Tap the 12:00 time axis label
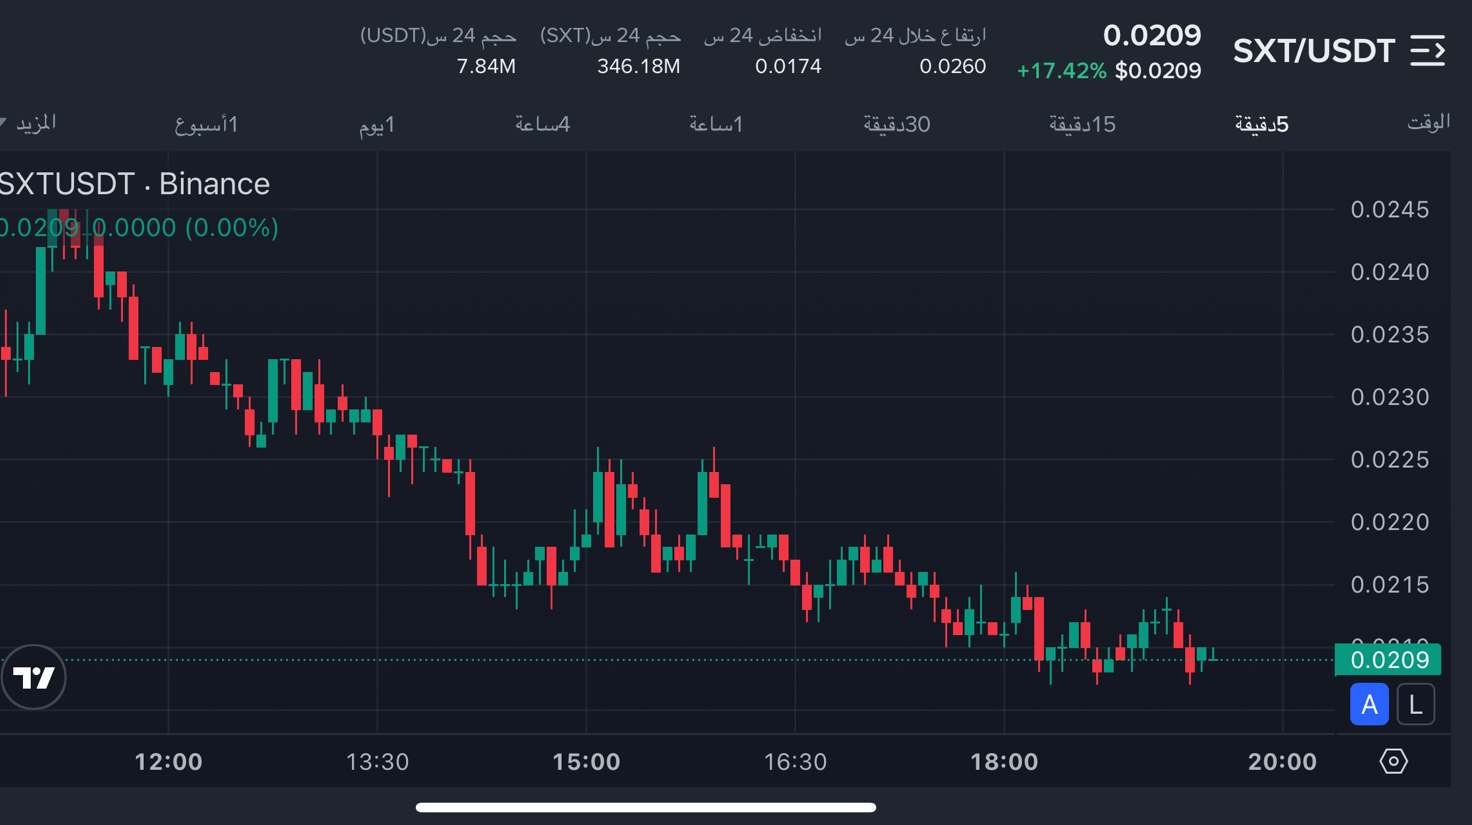 [168, 762]
